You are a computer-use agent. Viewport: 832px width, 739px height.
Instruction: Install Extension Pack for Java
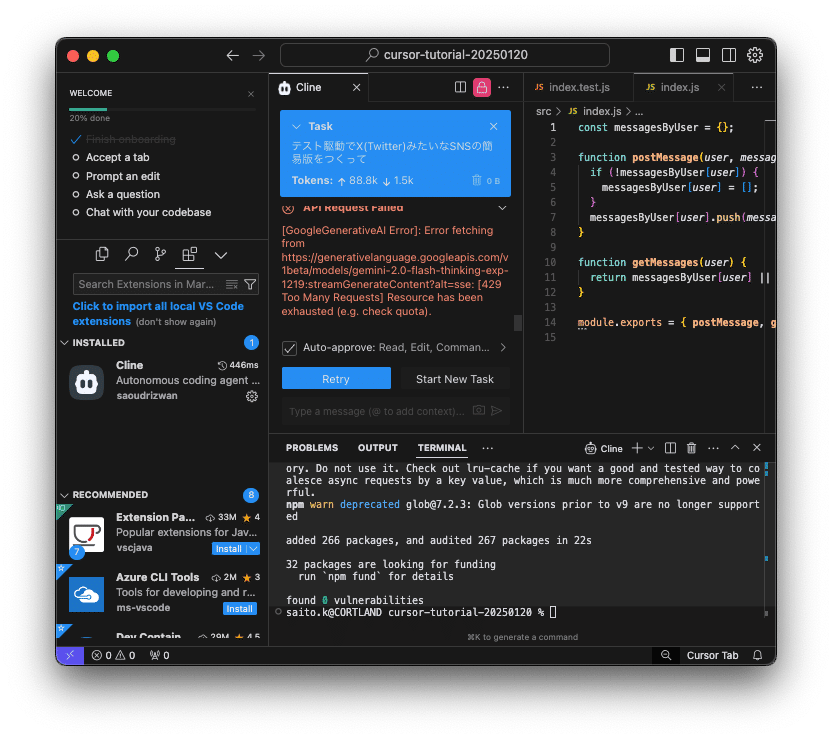(x=229, y=549)
